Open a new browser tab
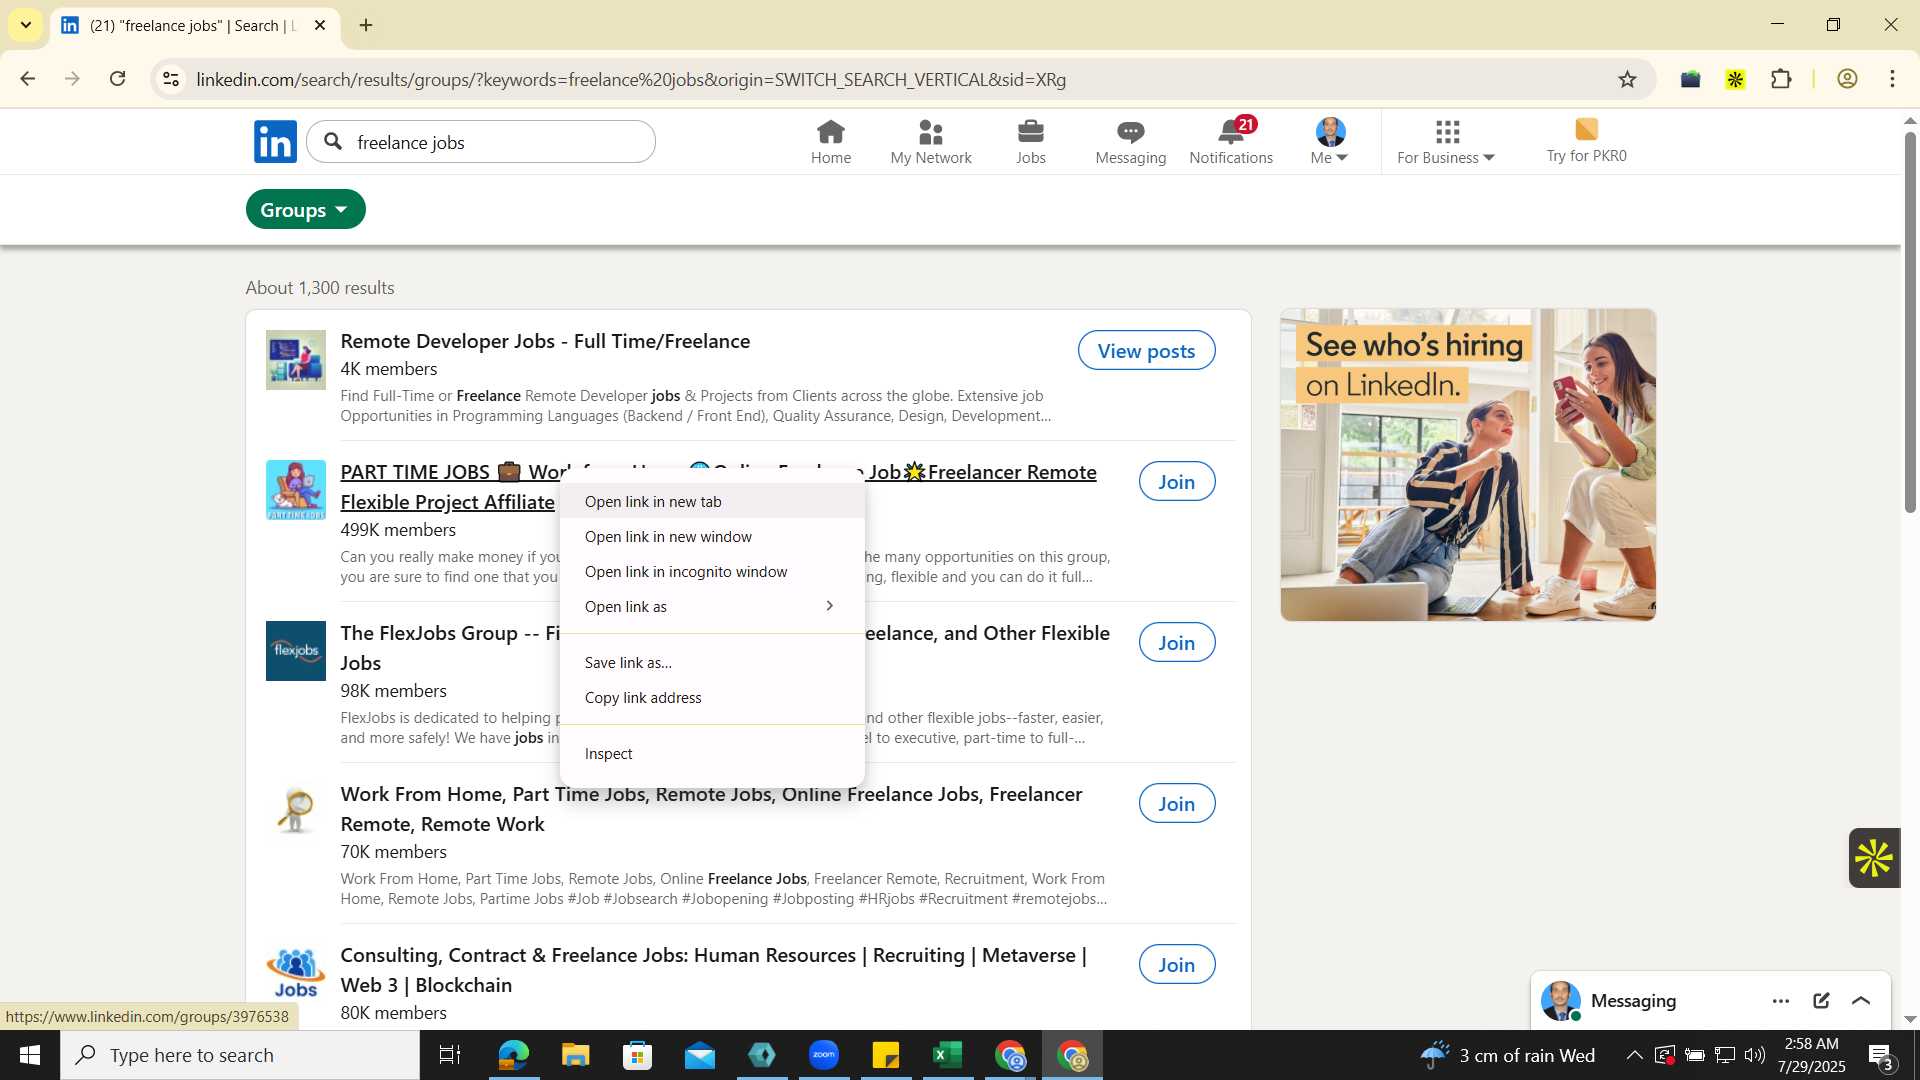The height and width of the screenshot is (1080, 1920). pyautogui.click(x=366, y=25)
